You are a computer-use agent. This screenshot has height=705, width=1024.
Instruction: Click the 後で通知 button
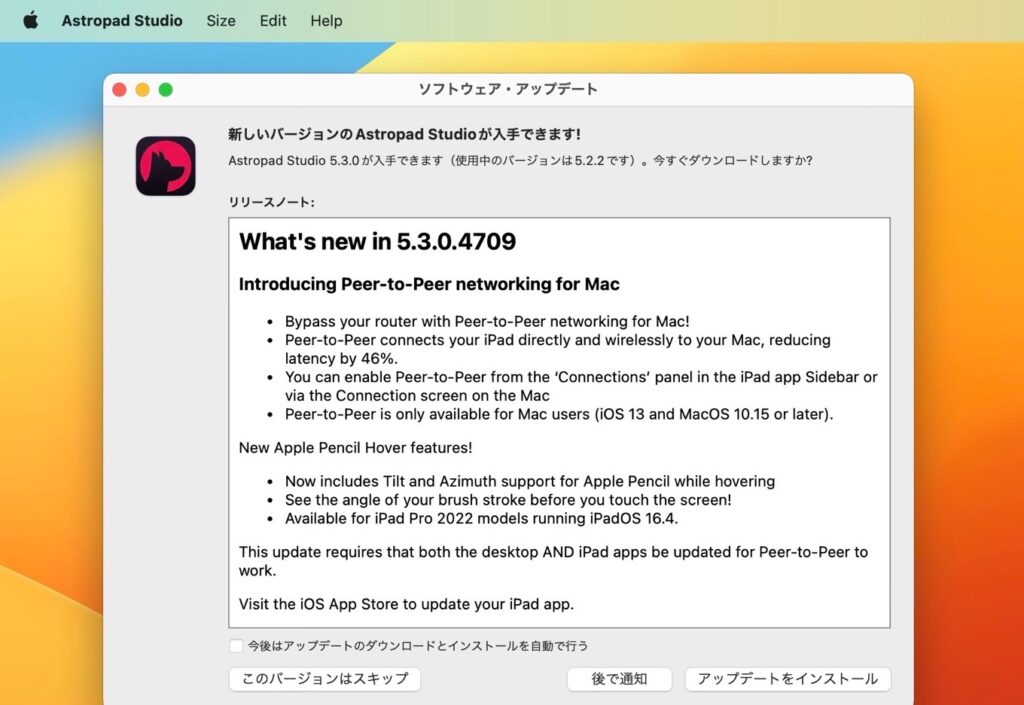(622, 678)
